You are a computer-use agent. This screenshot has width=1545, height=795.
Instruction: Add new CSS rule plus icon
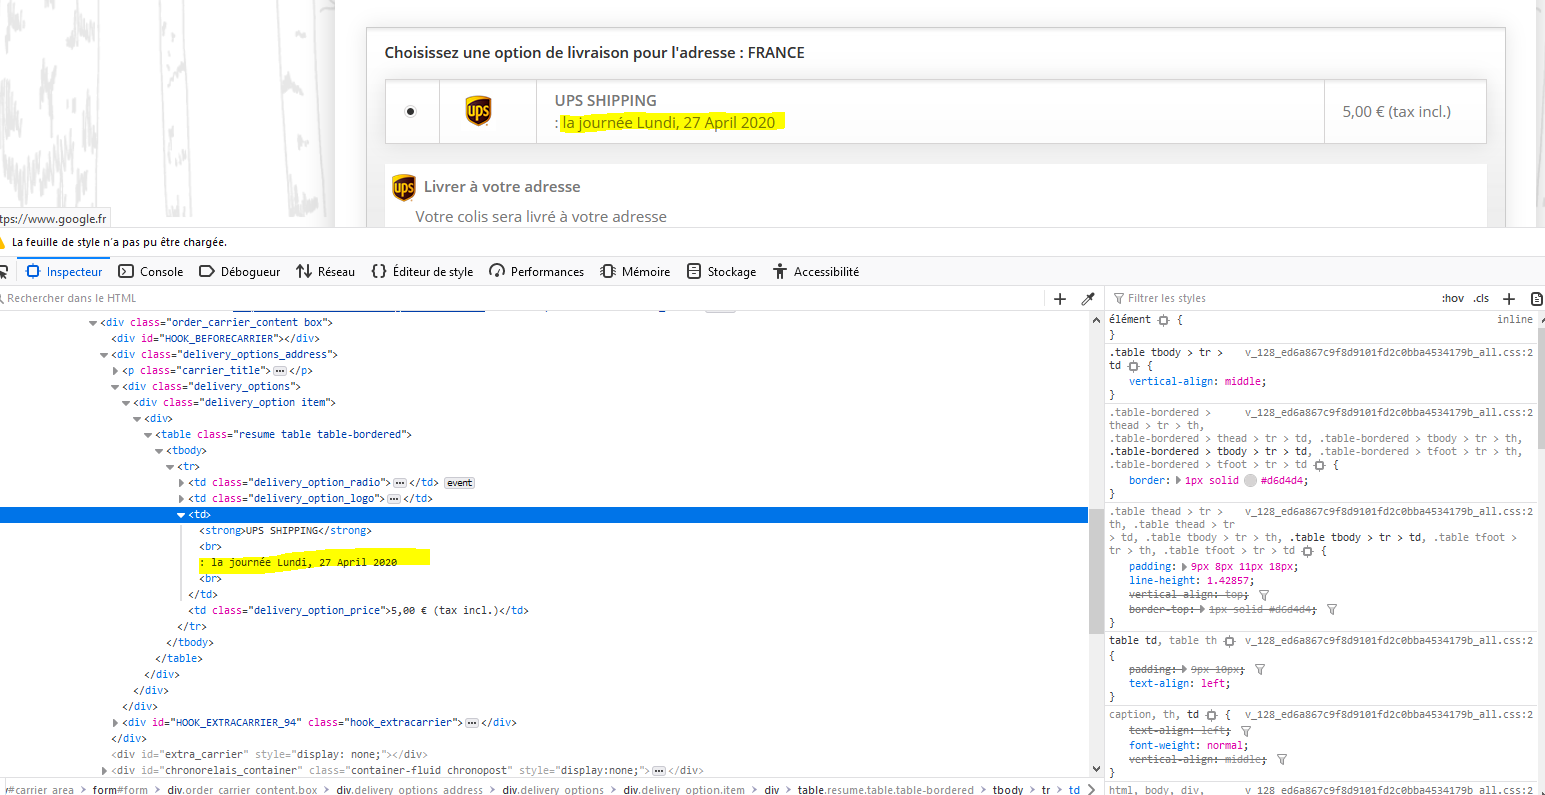point(1509,298)
